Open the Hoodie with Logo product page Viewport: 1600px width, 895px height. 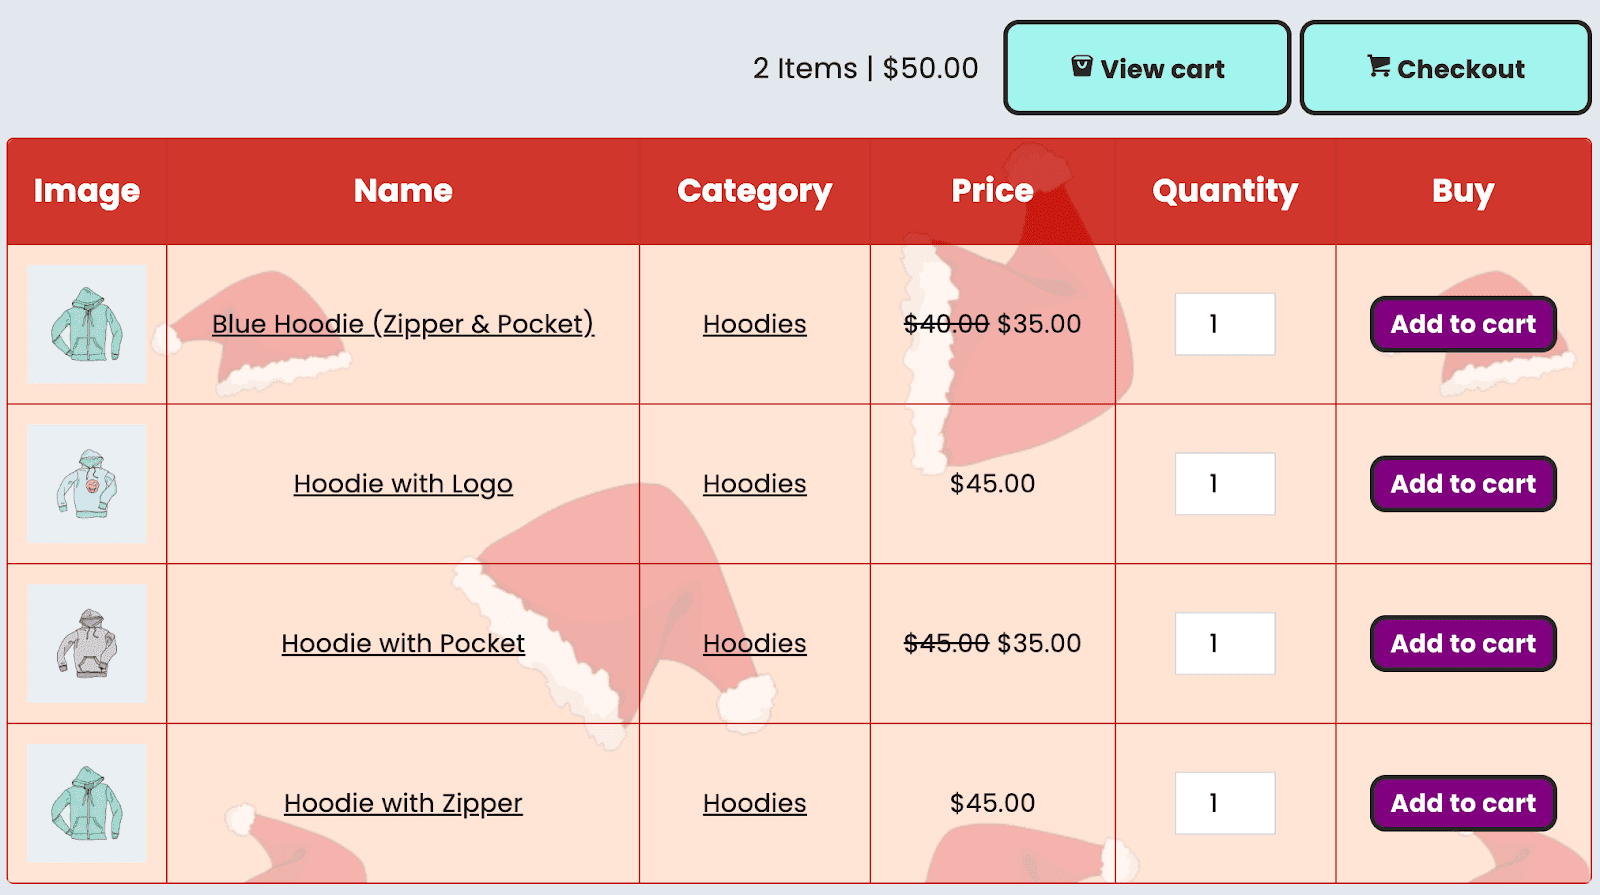click(402, 483)
